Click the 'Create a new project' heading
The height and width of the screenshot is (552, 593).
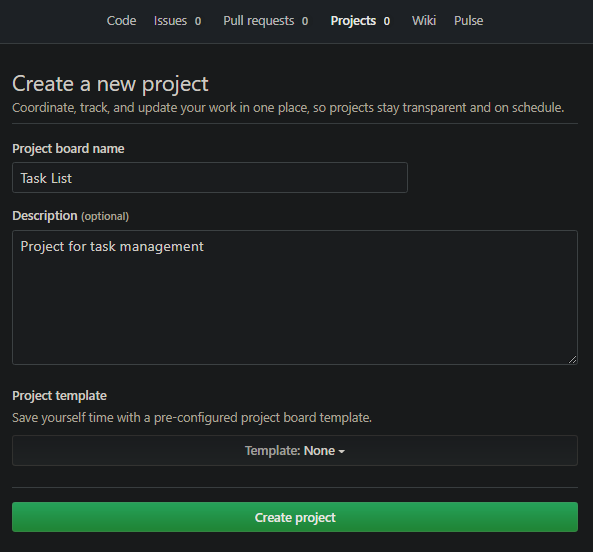(110, 84)
